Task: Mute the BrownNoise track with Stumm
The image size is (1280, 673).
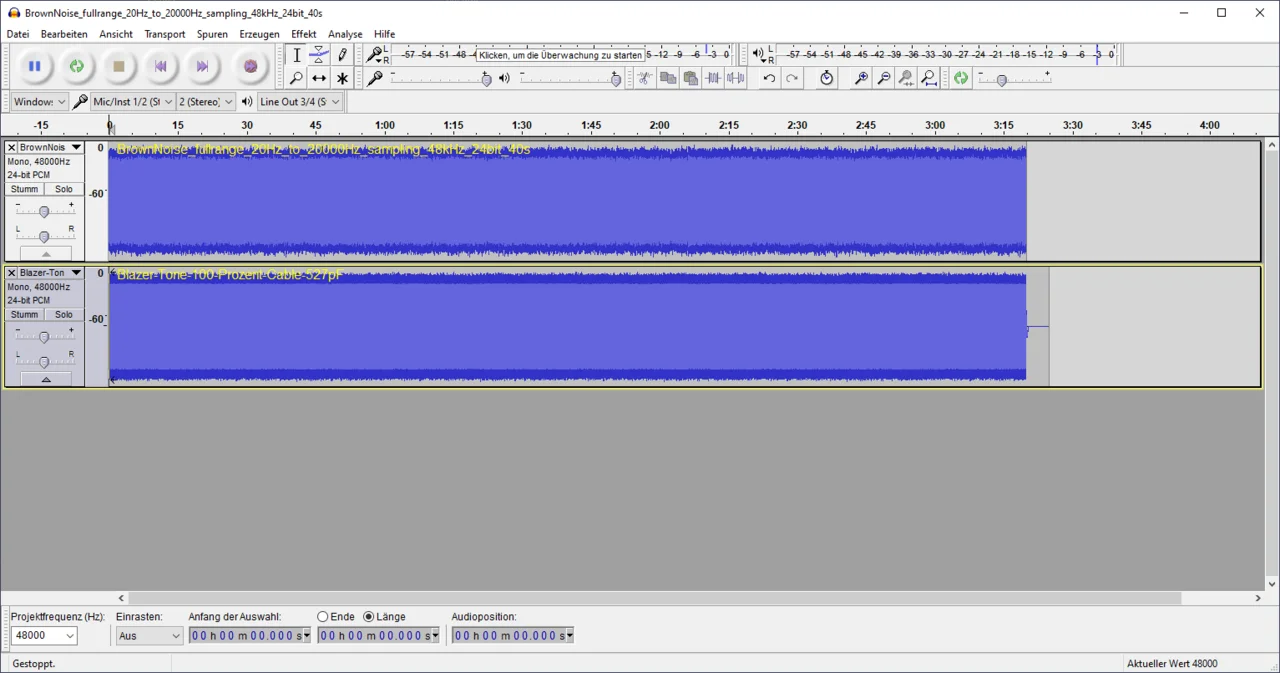Action: pyautogui.click(x=25, y=189)
